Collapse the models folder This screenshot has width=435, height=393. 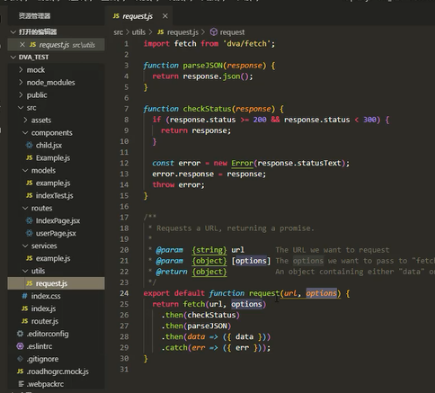click(x=25, y=170)
